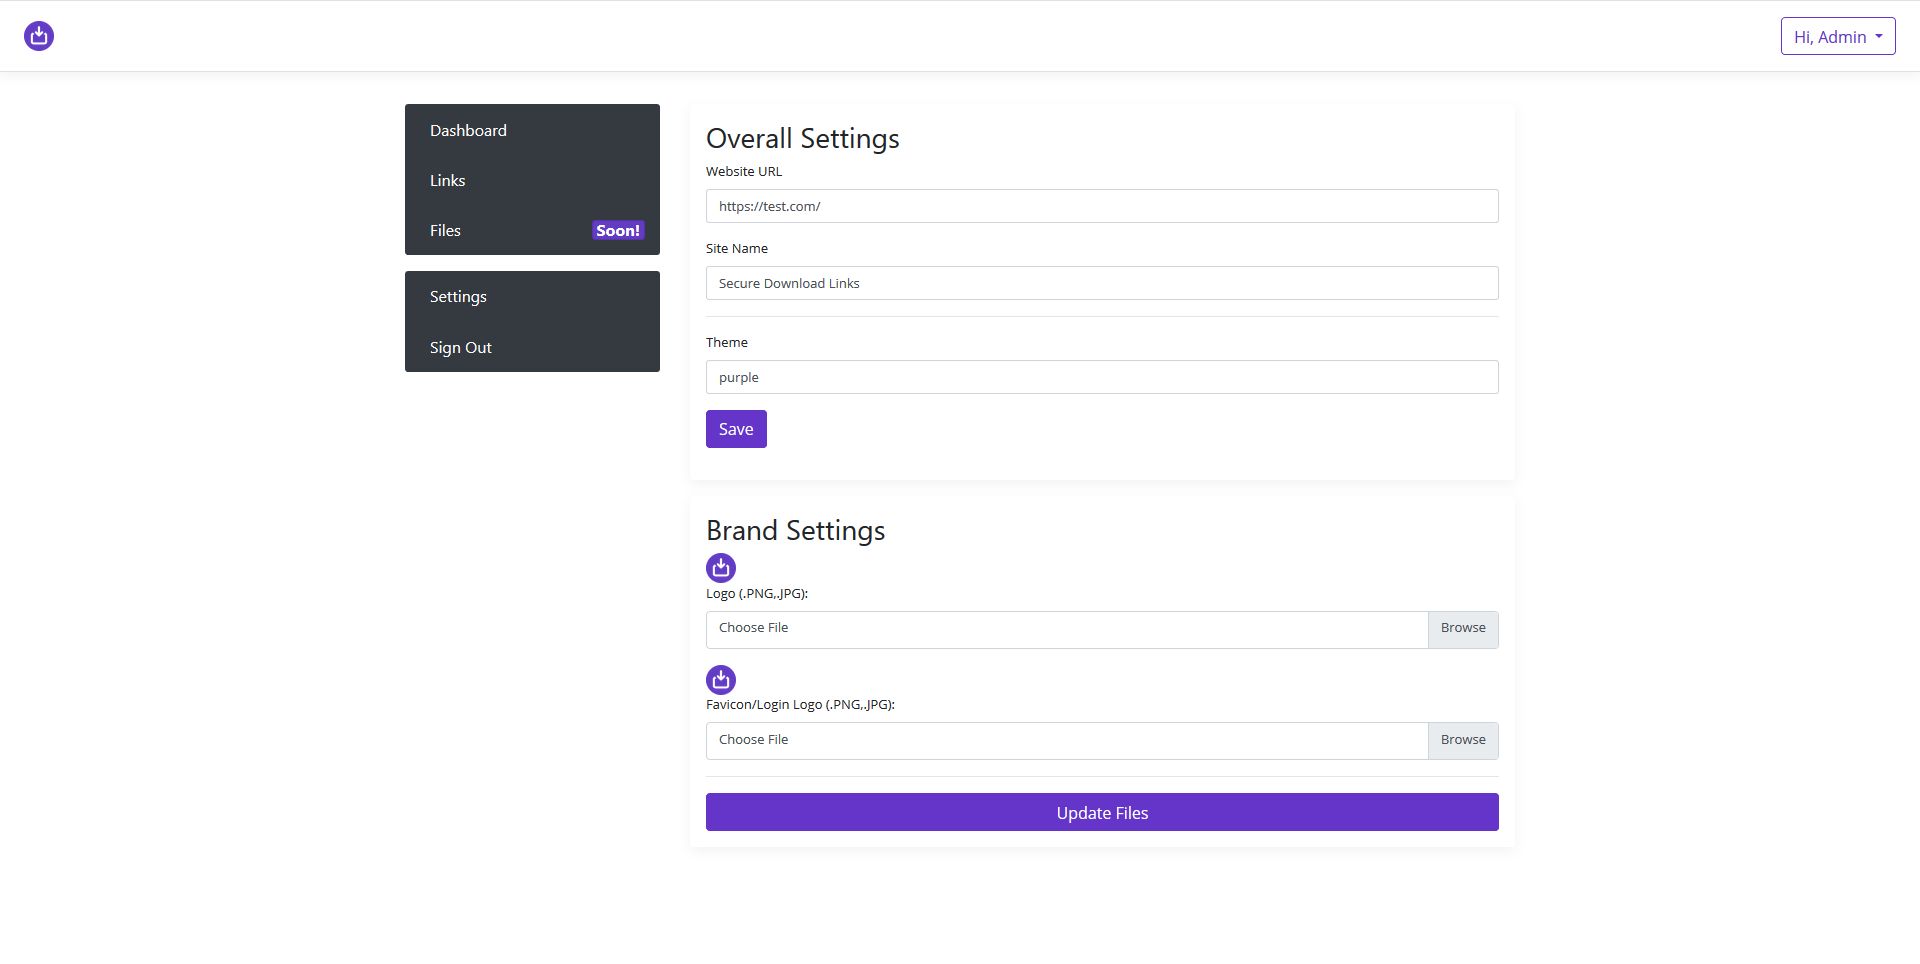Click the Soon! badge next to Files
1920x964 pixels.
pos(617,231)
